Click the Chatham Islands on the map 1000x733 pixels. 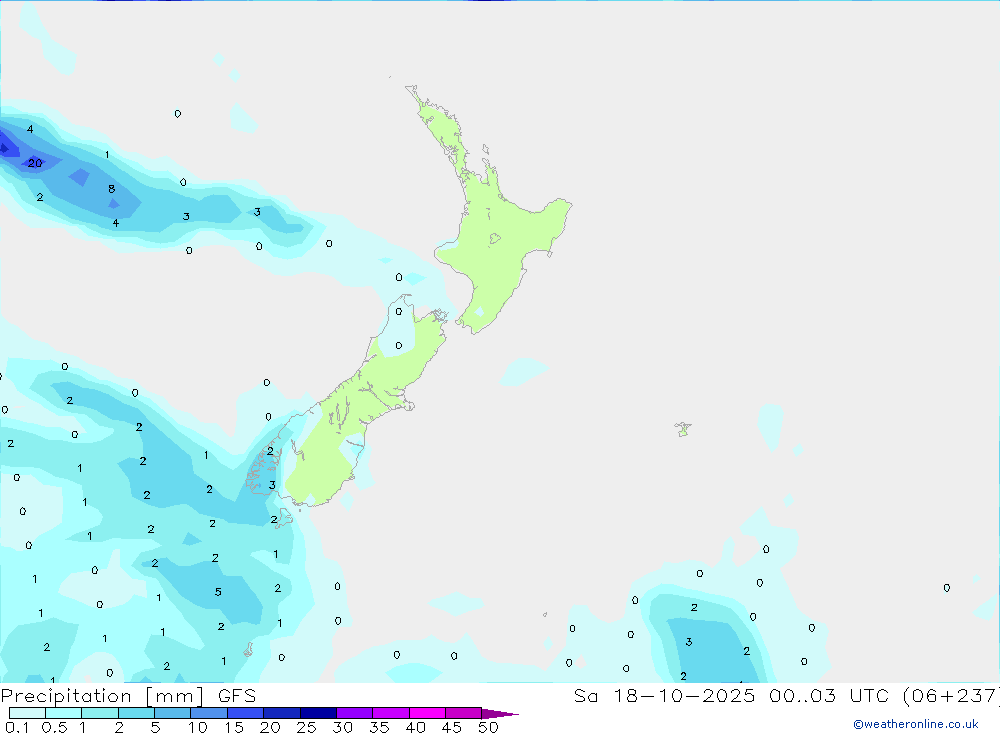[x=683, y=429]
